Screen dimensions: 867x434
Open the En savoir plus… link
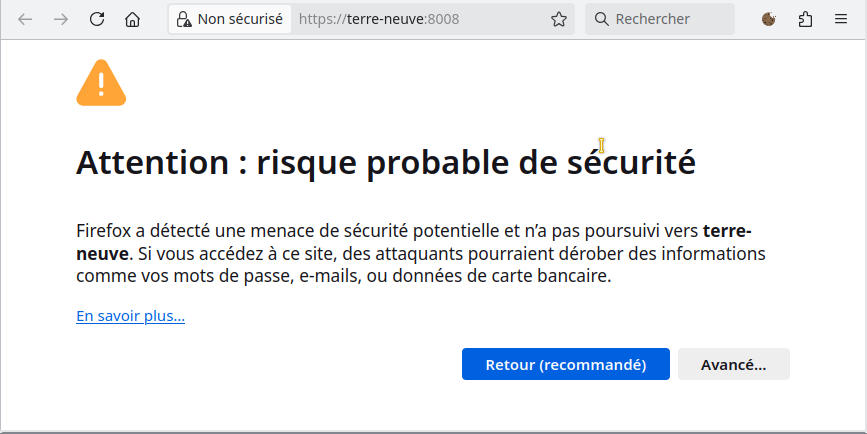(130, 316)
